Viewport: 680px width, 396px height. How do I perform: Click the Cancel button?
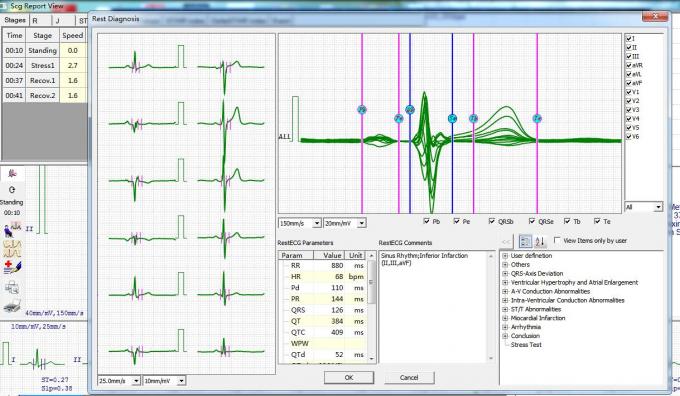(409, 377)
